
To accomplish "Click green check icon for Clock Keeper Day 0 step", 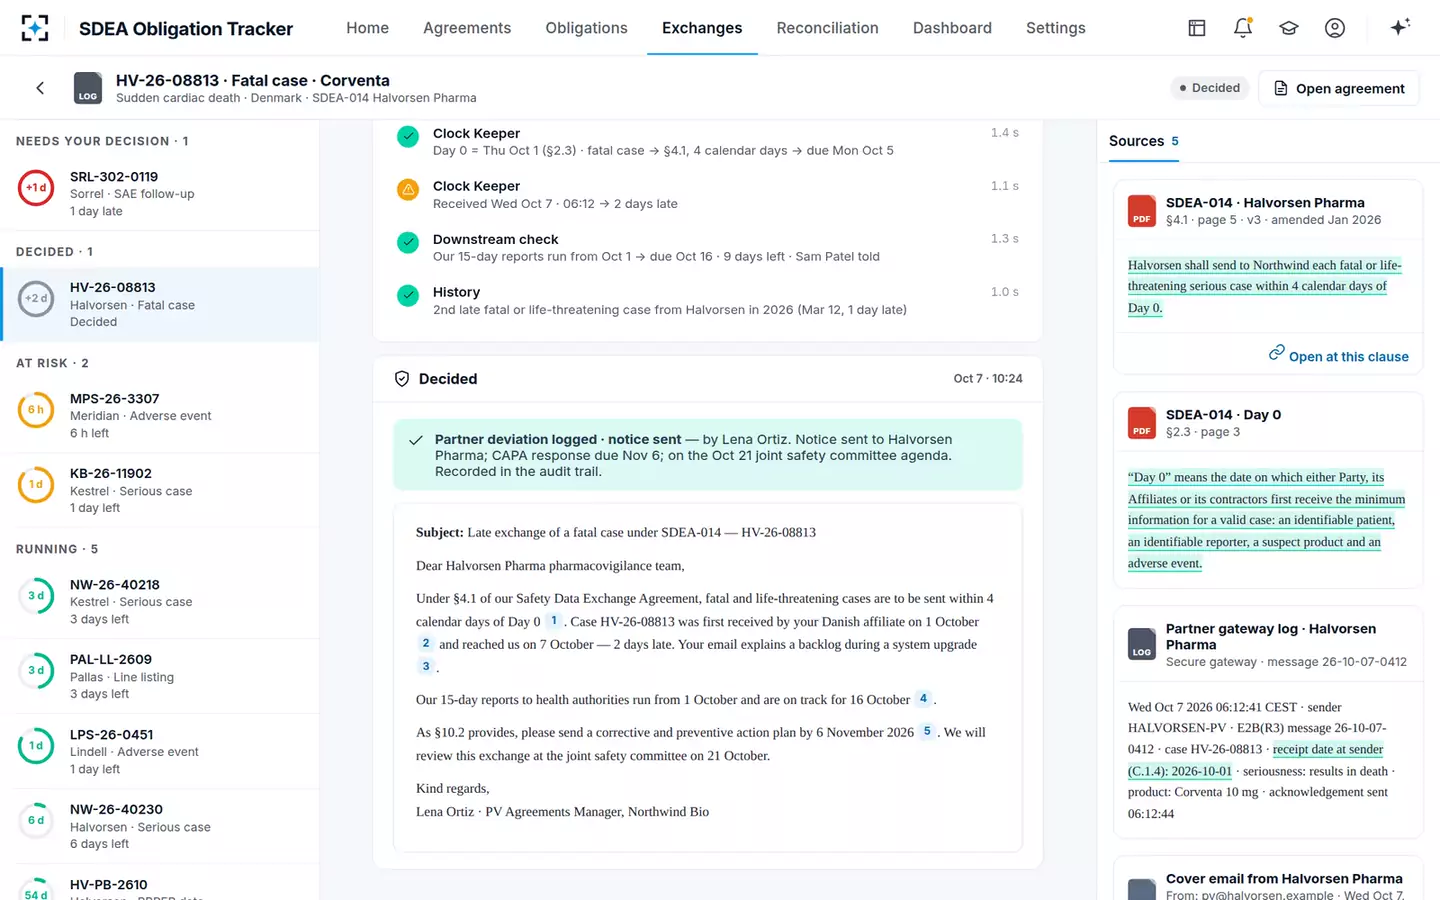I will (x=408, y=136).
